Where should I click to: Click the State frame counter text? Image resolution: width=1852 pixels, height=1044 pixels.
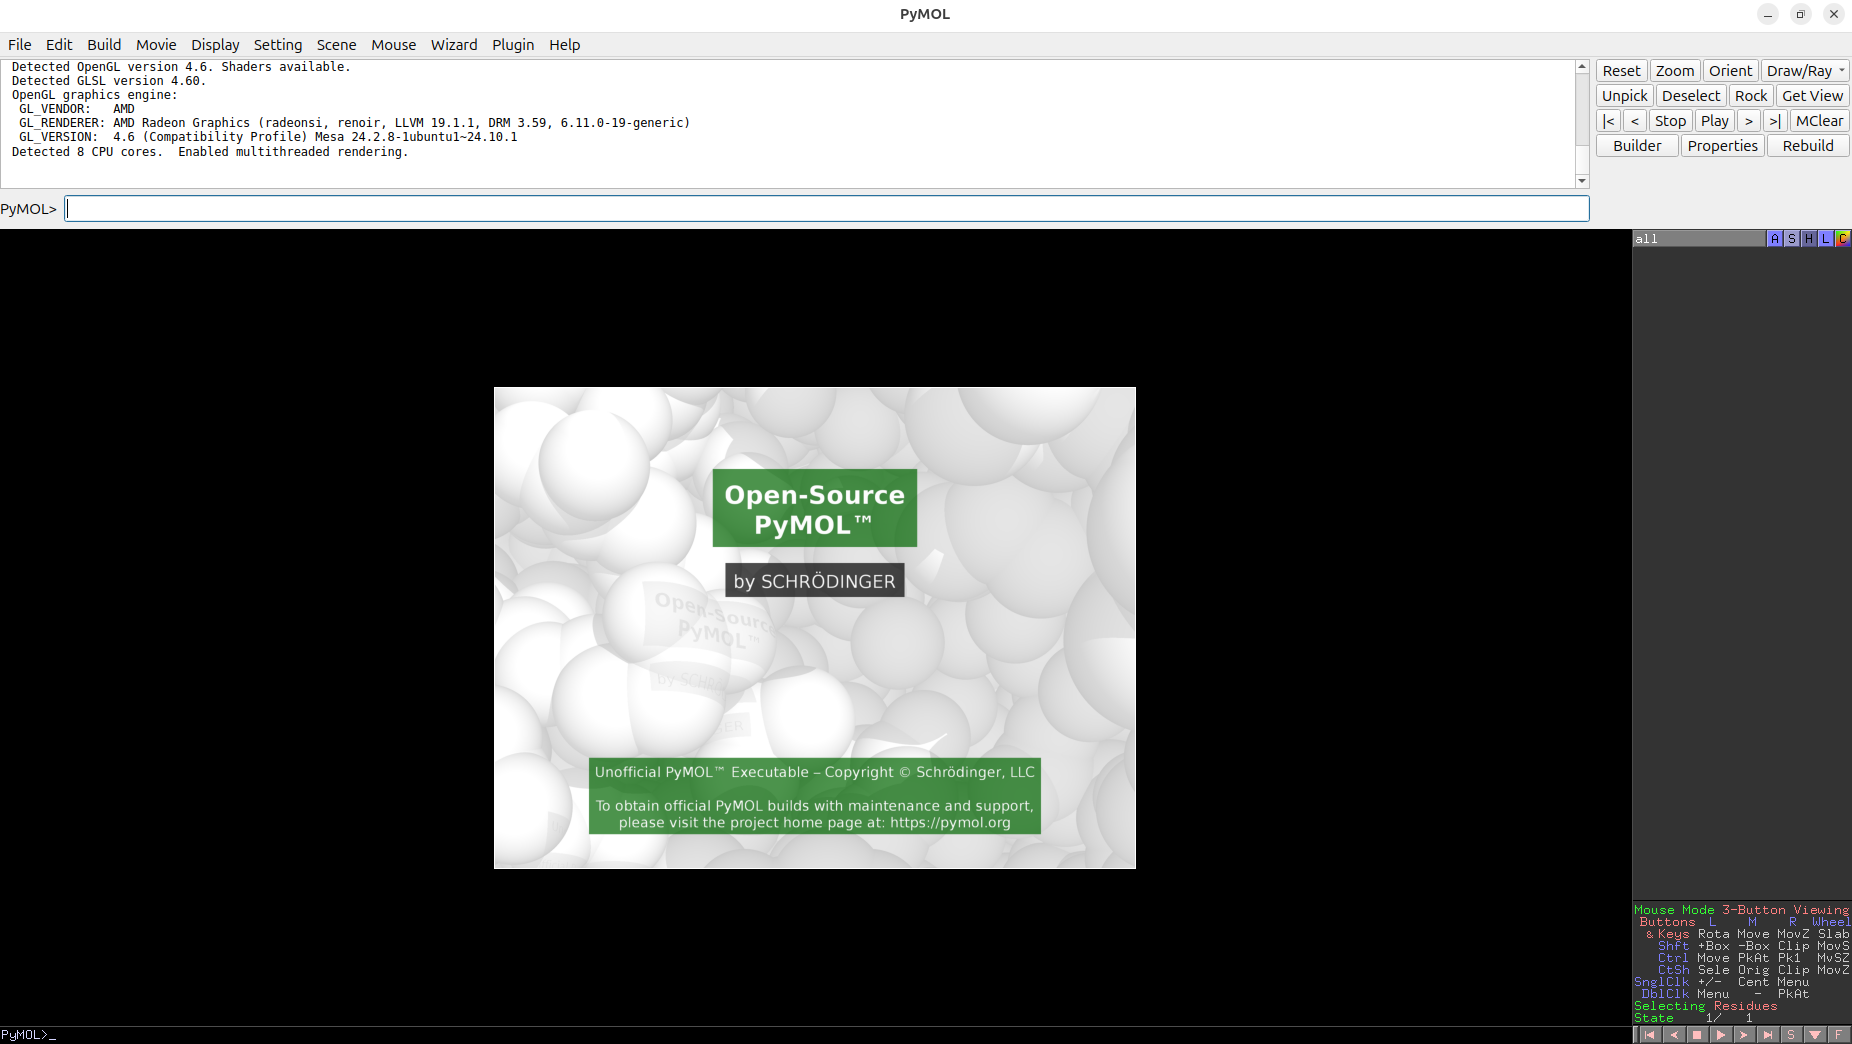pos(1694,1018)
